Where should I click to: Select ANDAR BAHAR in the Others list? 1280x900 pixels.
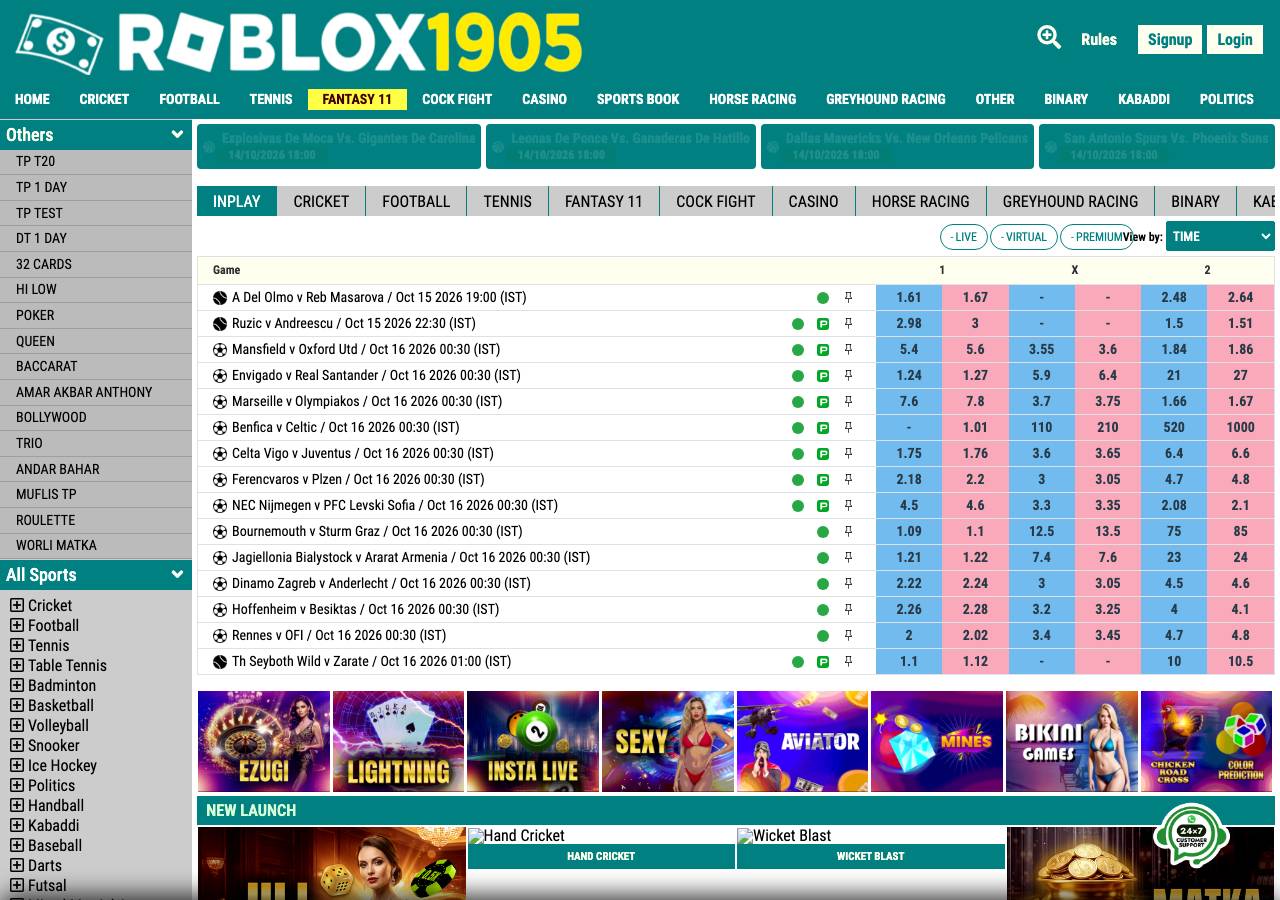coord(96,469)
